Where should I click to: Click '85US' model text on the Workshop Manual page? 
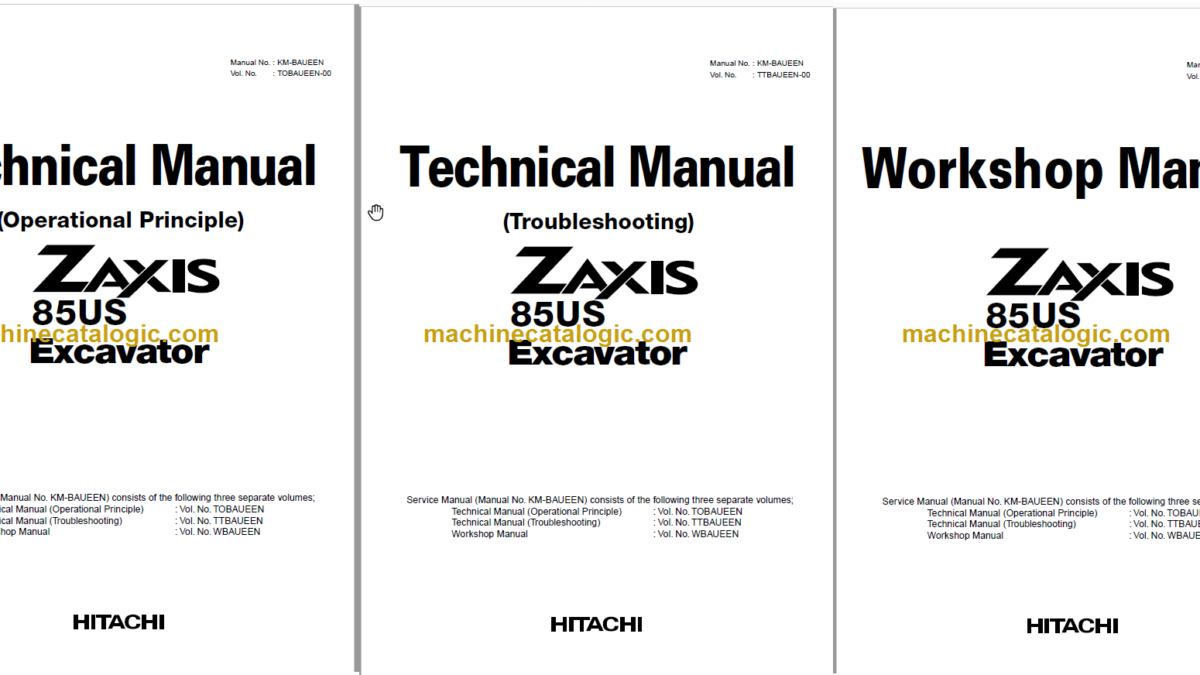click(1033, 316)
